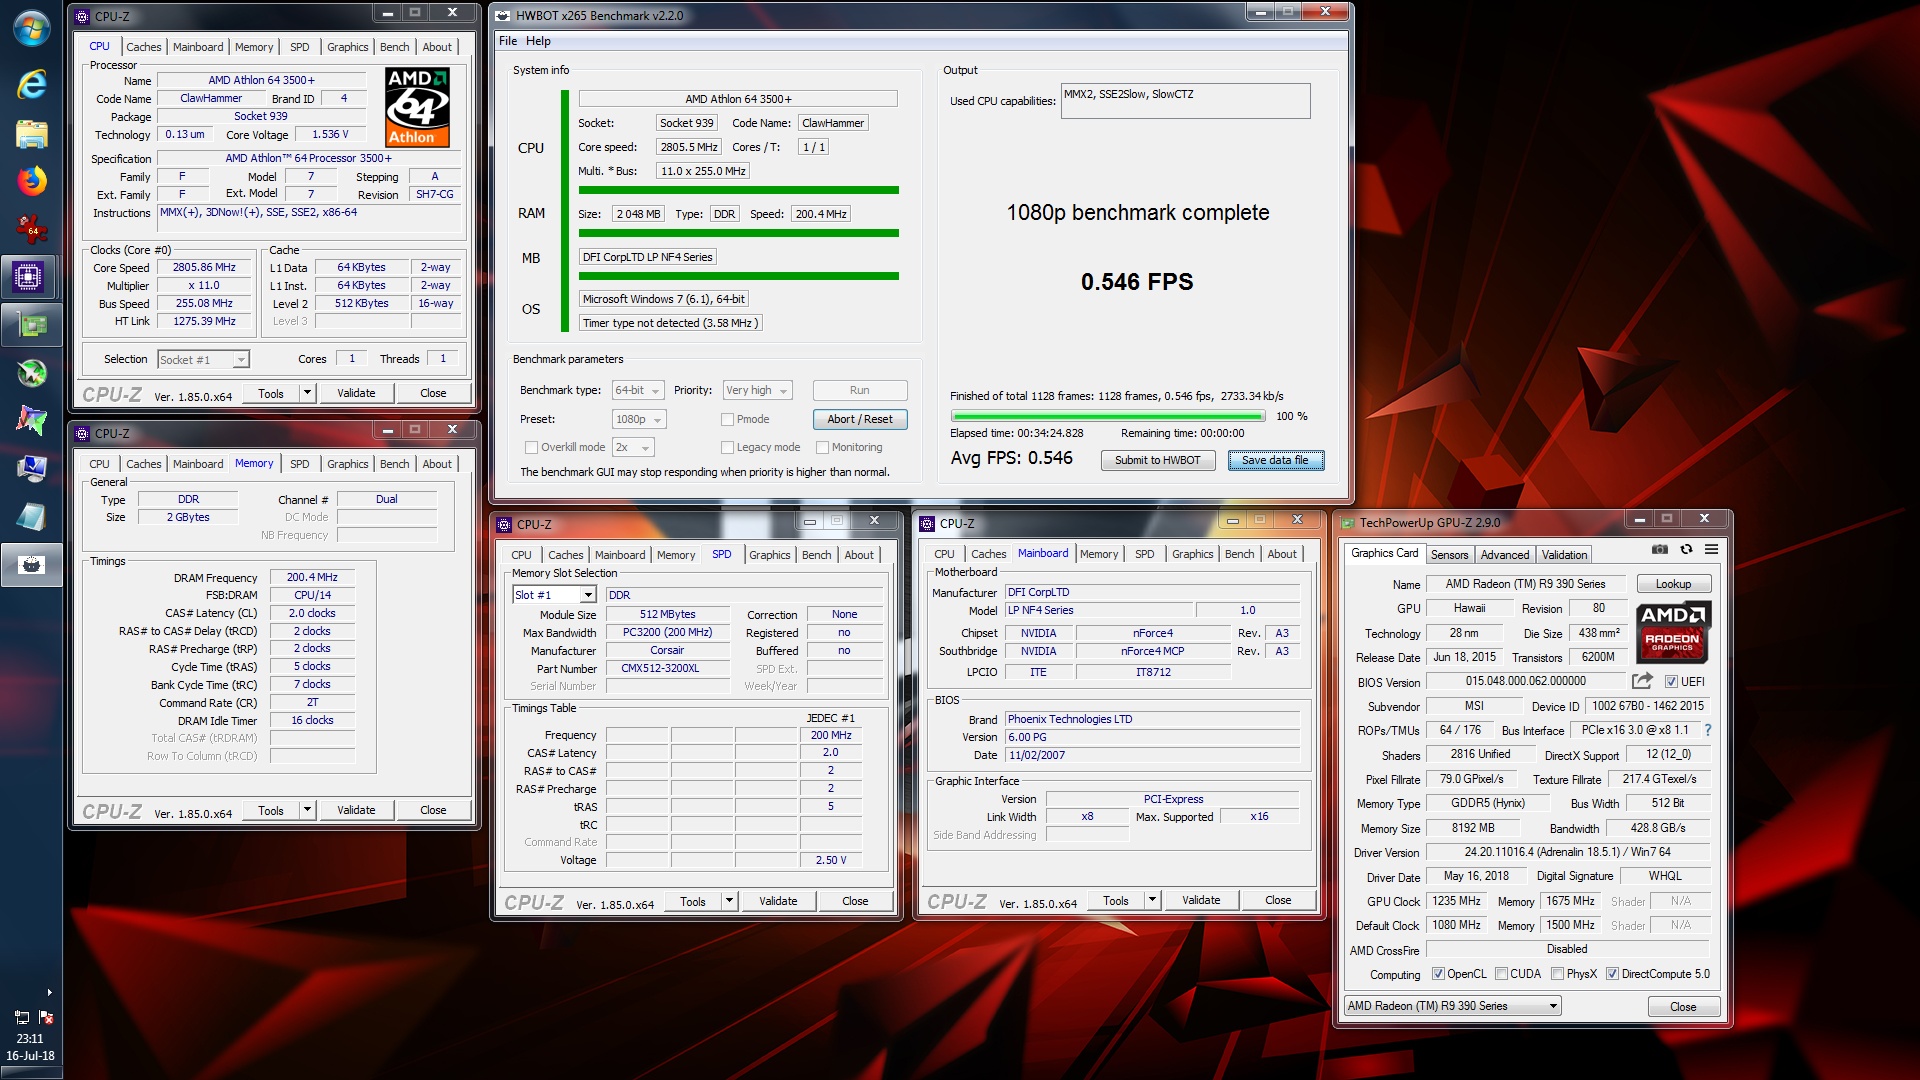
Task: Click the Lookup button in GPU-Z
Action: [1673, 584]
